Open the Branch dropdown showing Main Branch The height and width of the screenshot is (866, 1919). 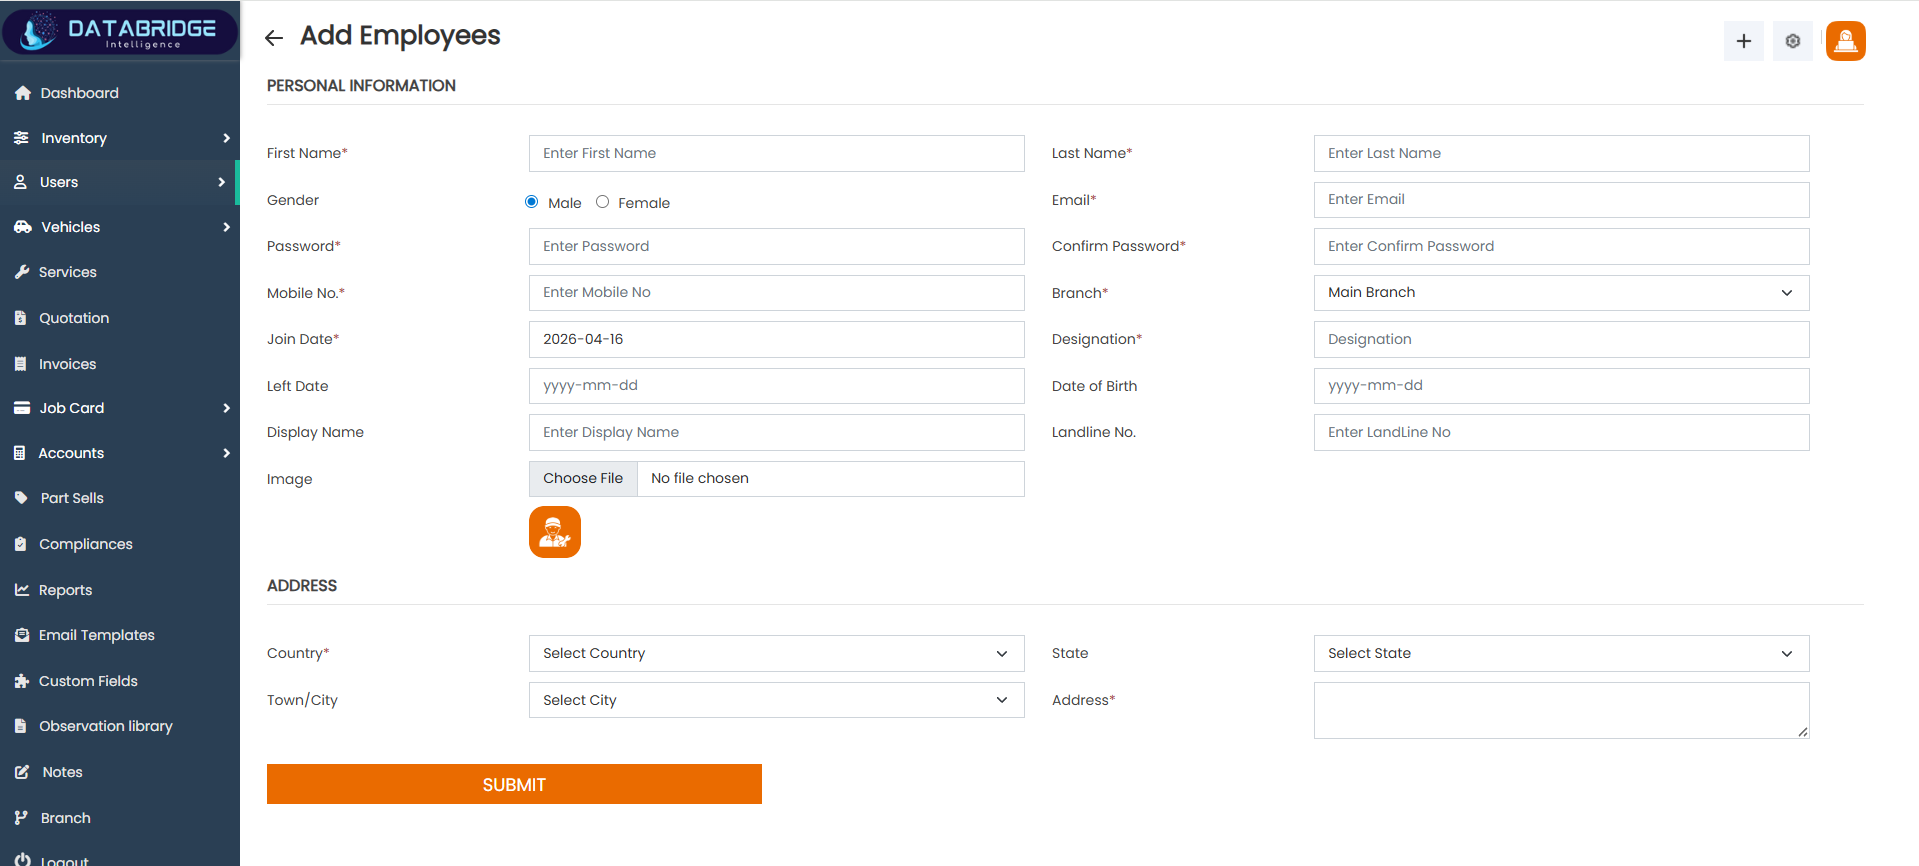(x=1561, y=293)
